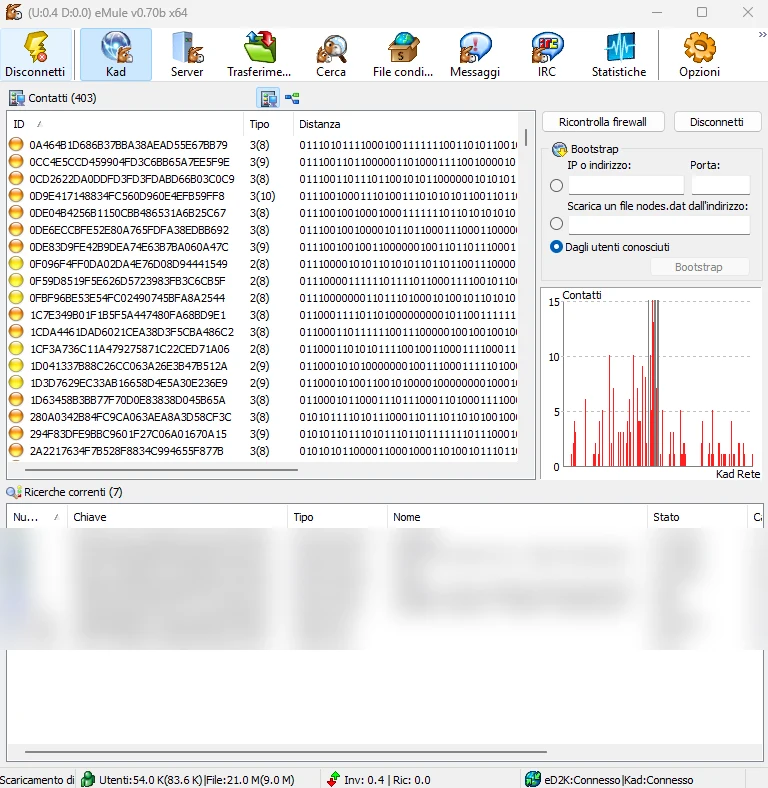Sort searches by Nome column header
768x788 pixels.
pos(517,517)
